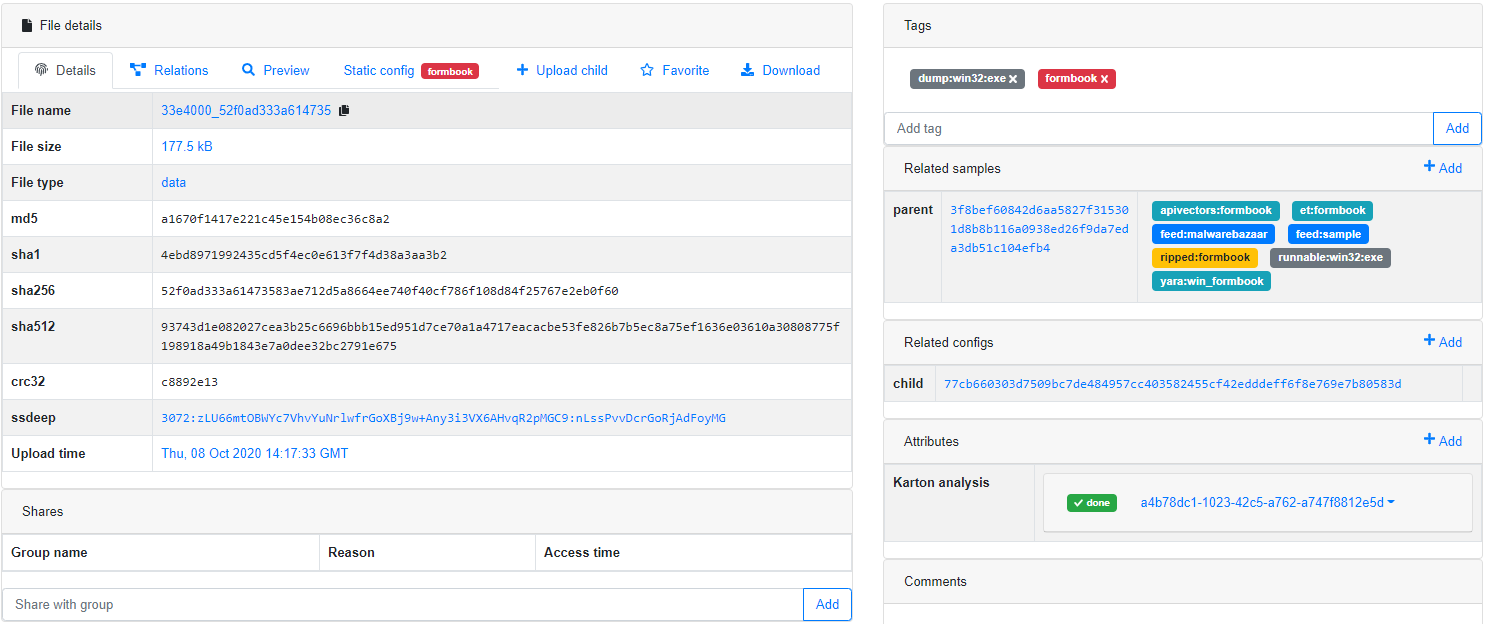Focus the Add tag input field
The image size is (1493, 624).
(1158, 128)
